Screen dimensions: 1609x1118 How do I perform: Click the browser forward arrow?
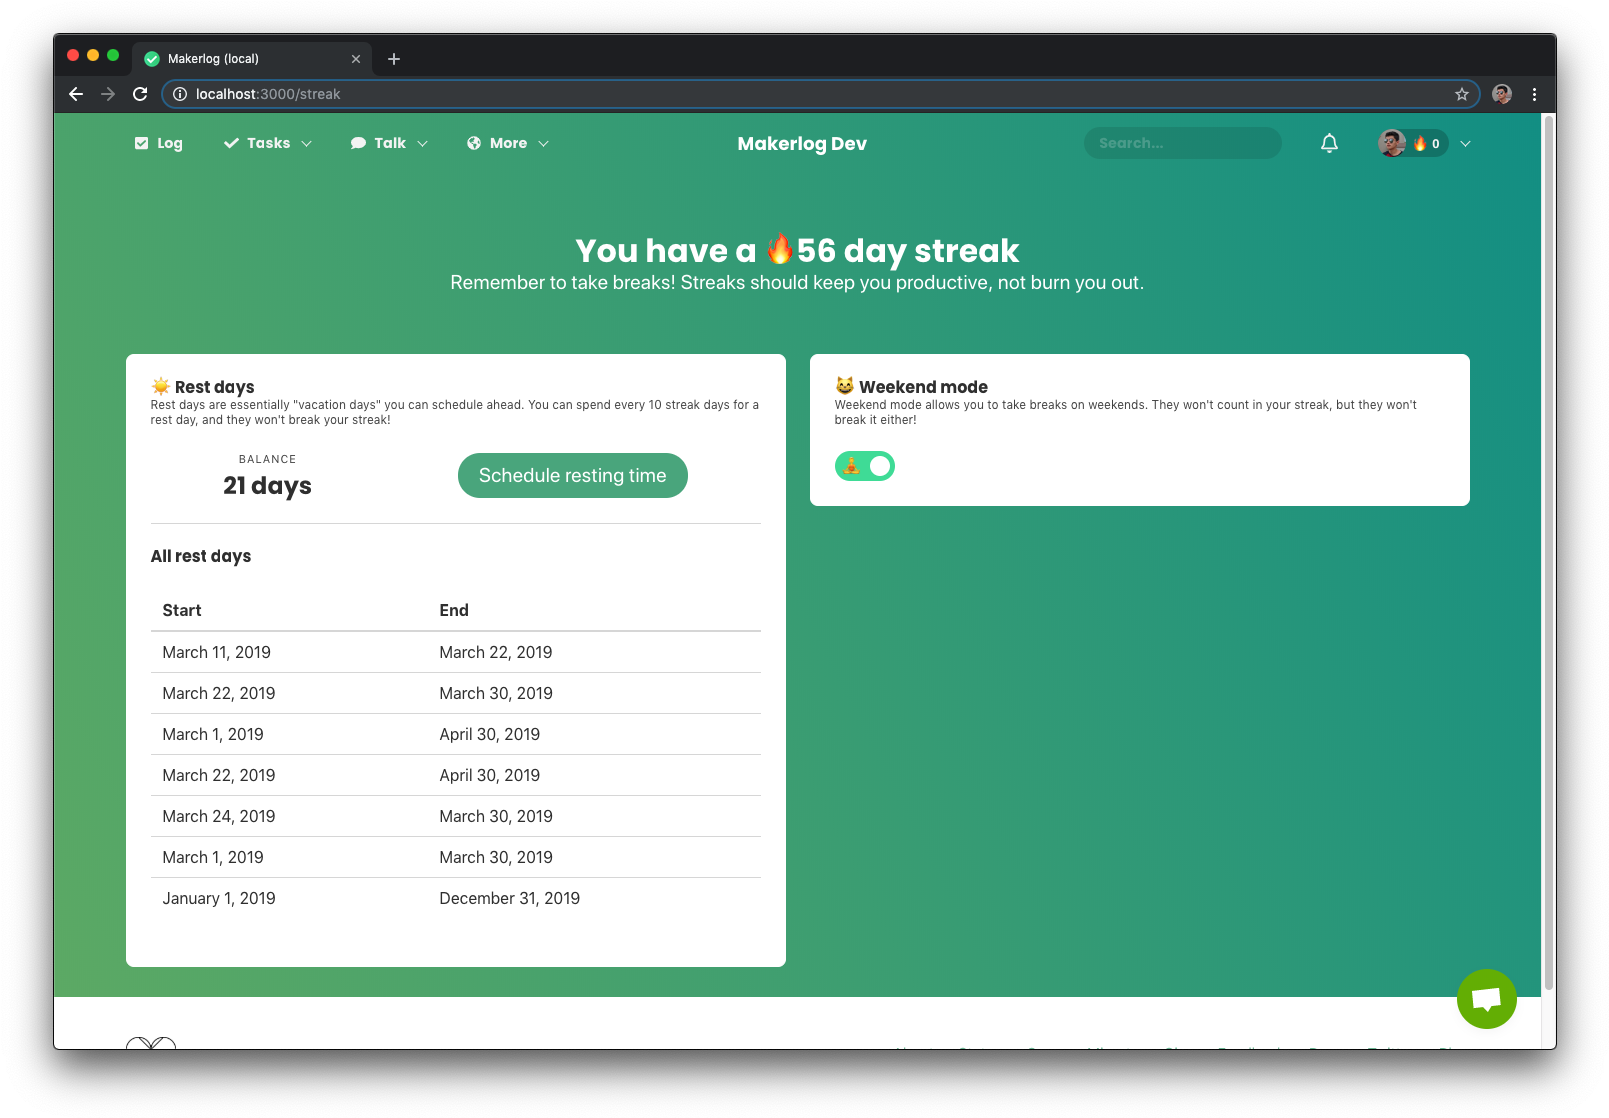[108, 94]
